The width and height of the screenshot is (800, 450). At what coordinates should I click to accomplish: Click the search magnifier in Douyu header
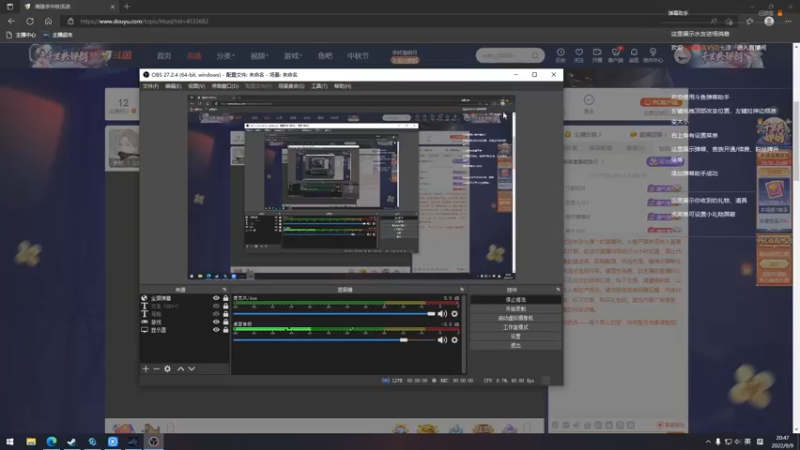535,55
